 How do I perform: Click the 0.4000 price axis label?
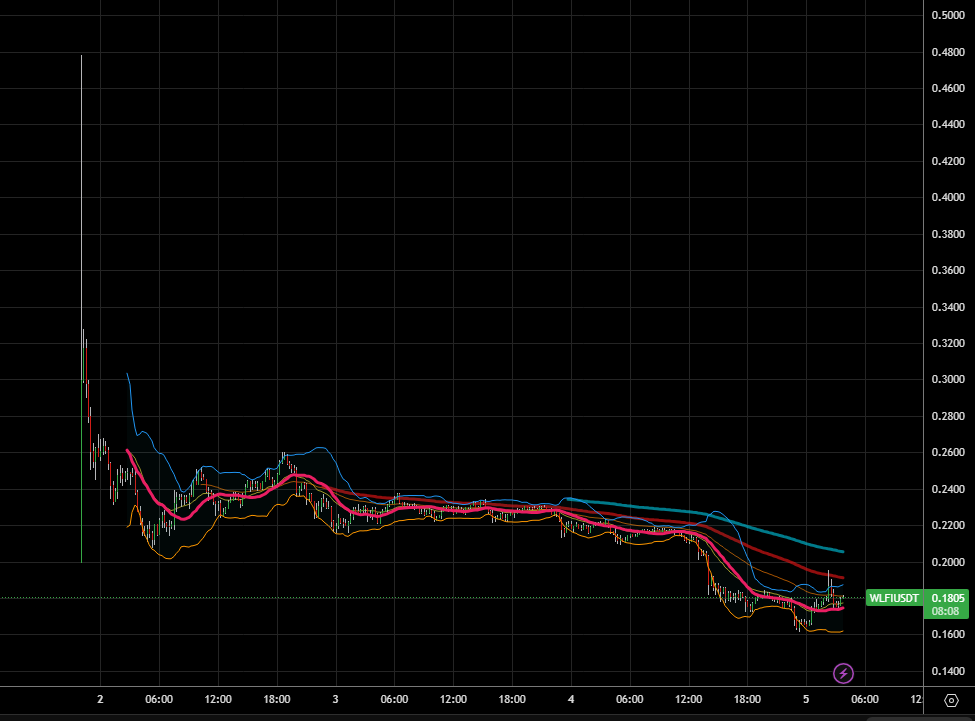coord(948,198)
